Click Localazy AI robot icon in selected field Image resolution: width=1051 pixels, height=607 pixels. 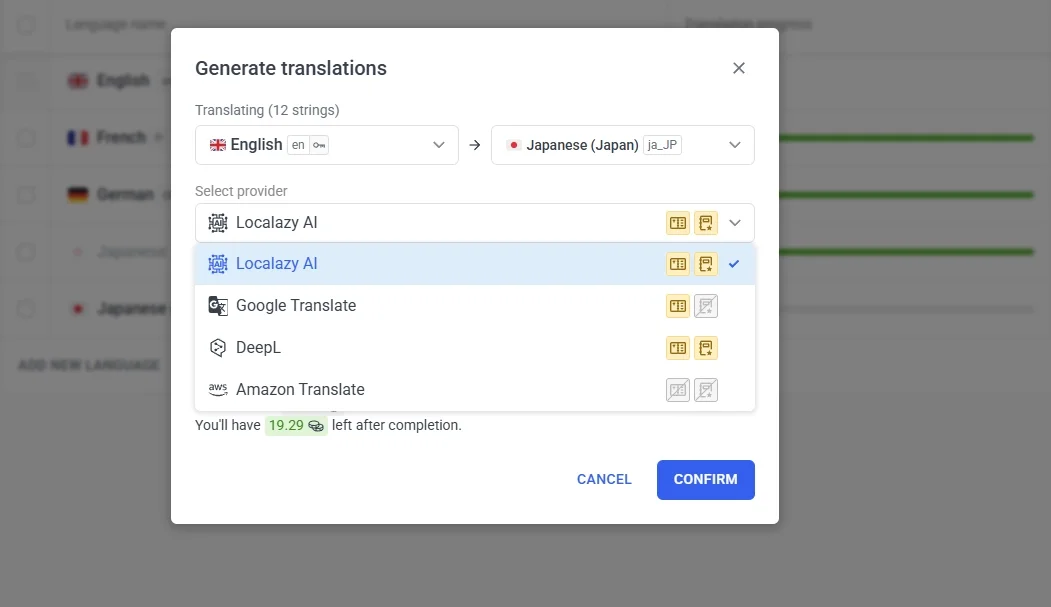218,222
